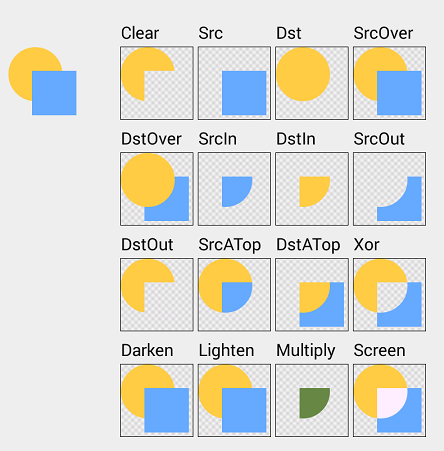444x451 pixels.
Task: Choose the DstATop preview tile
Action: (312, 295)
